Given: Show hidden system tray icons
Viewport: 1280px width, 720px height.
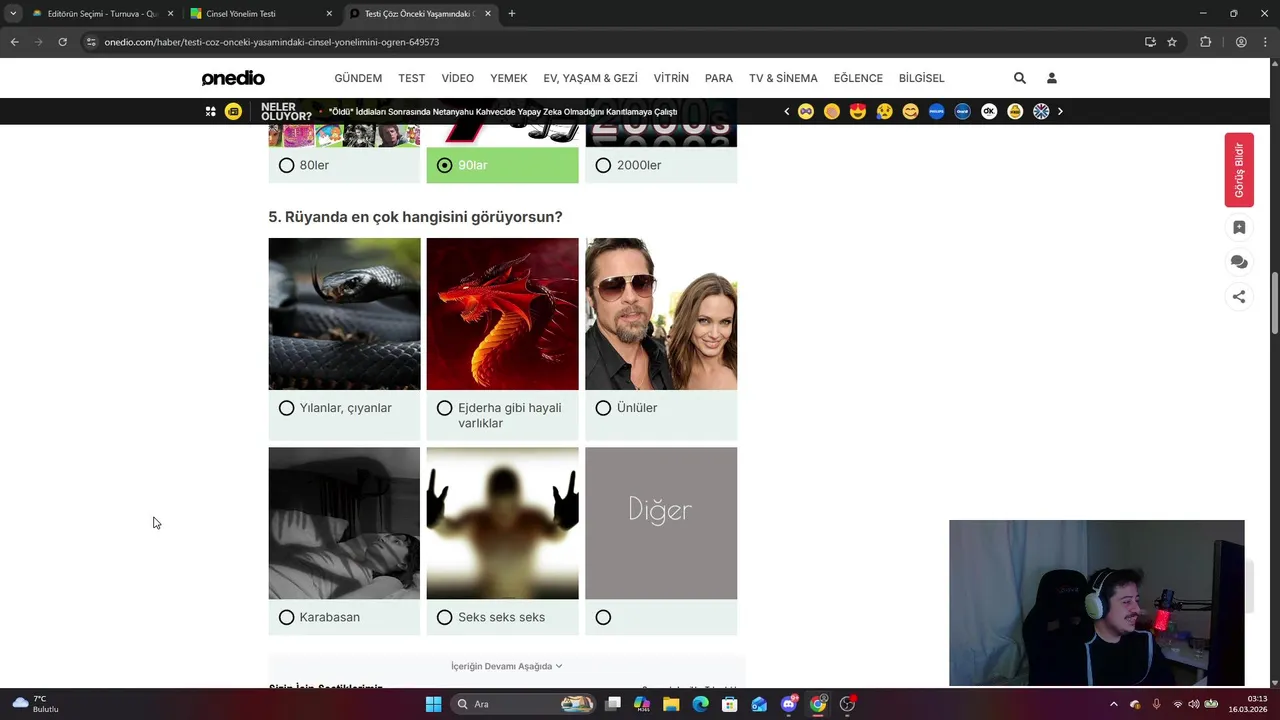Looking at the screenshot, I should (1114, 704).
